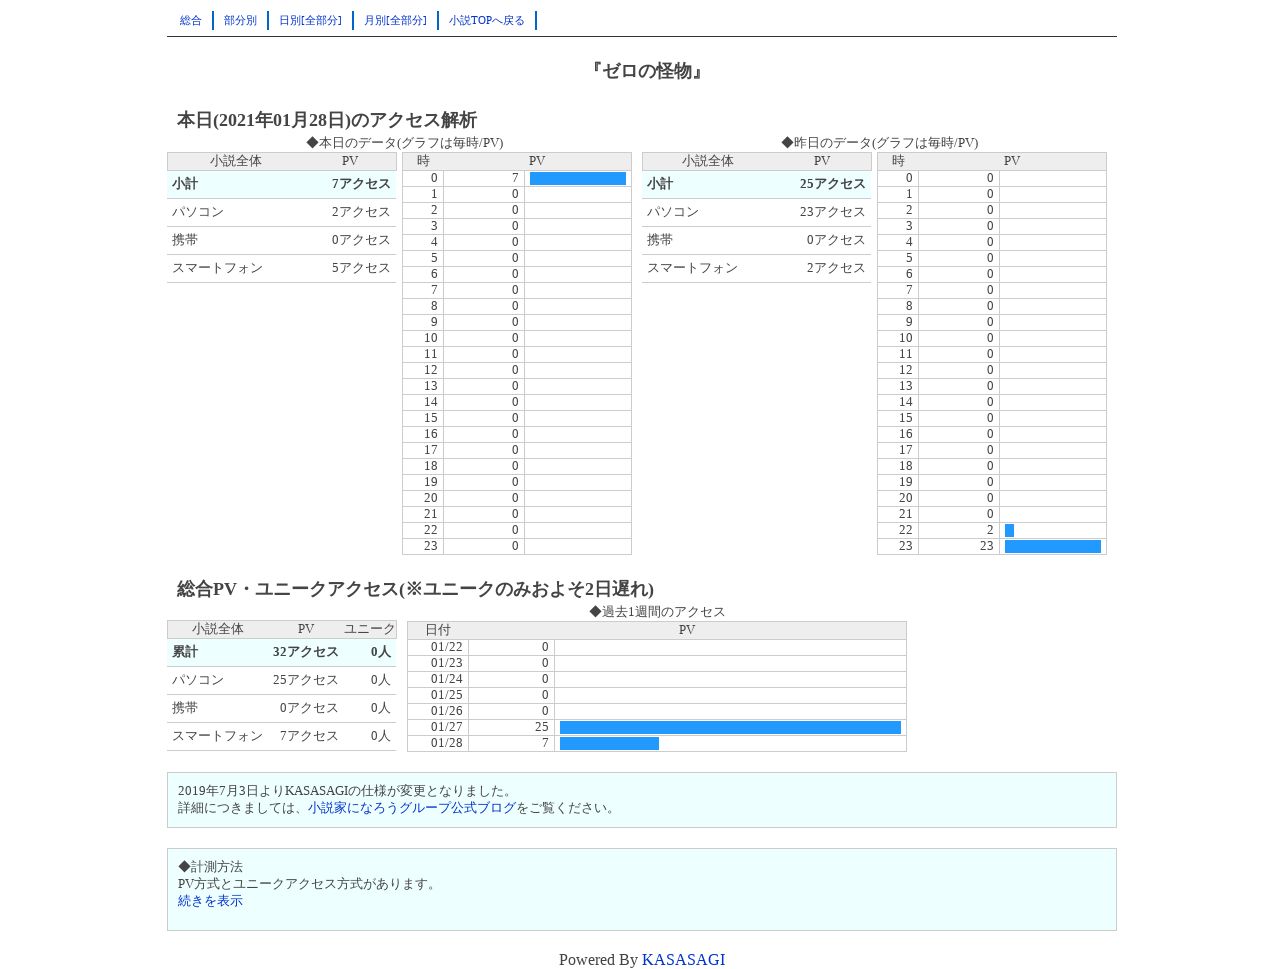
Task: Select today's スマートフォン 5アクセス value
Action: pos(361,268)
